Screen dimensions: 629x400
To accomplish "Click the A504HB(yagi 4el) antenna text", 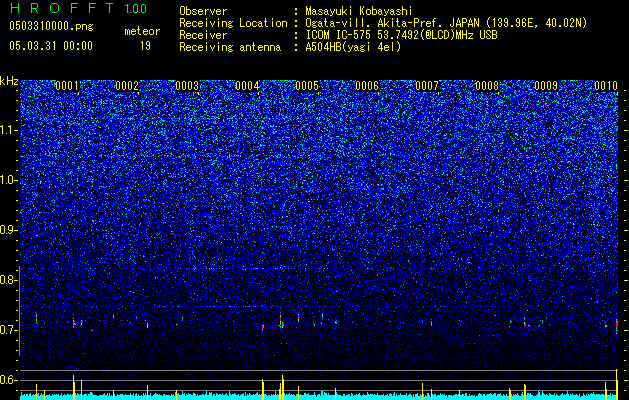I will click(353, 47).
